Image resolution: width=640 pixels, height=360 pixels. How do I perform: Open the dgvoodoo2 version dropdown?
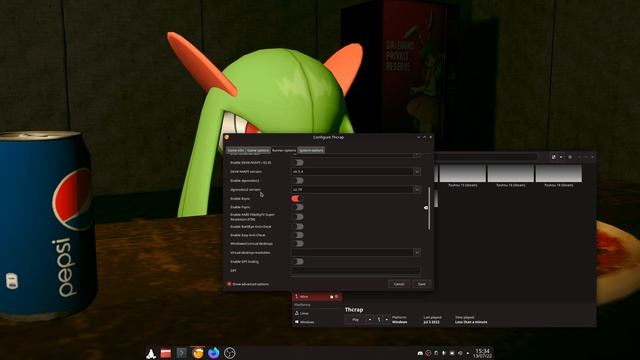[356, 189]
